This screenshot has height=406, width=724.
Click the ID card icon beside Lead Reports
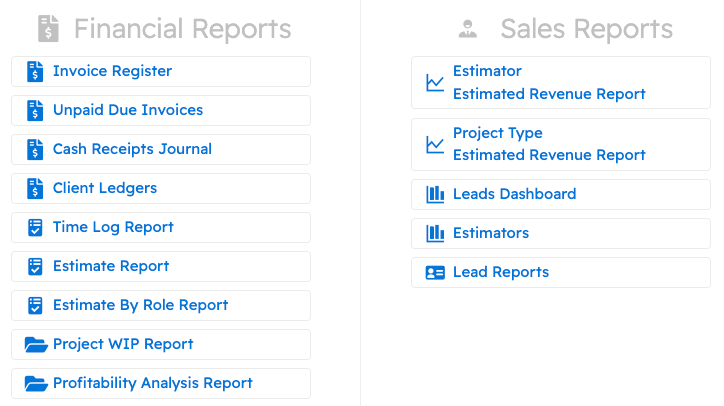(x=435, y=272)
